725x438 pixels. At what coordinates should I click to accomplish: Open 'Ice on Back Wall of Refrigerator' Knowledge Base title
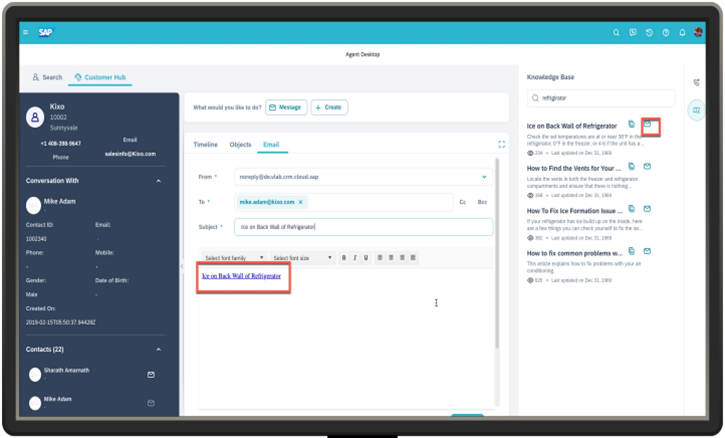pyautogui.click(x=572, y=126)
